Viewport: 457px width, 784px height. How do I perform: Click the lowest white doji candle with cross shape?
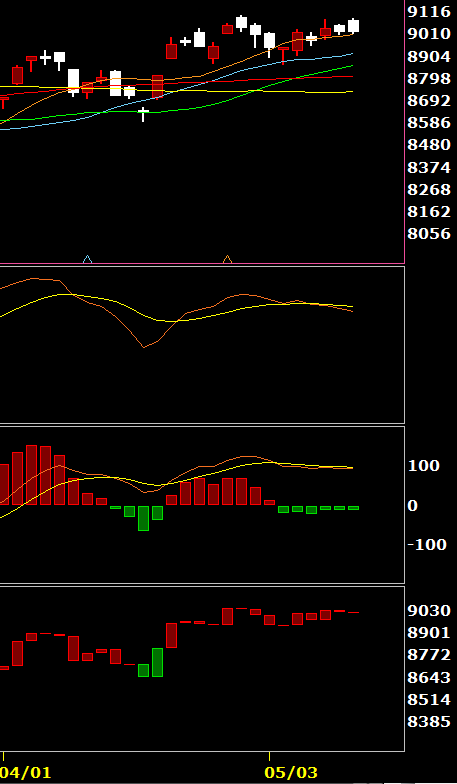(x=144, y=114)
